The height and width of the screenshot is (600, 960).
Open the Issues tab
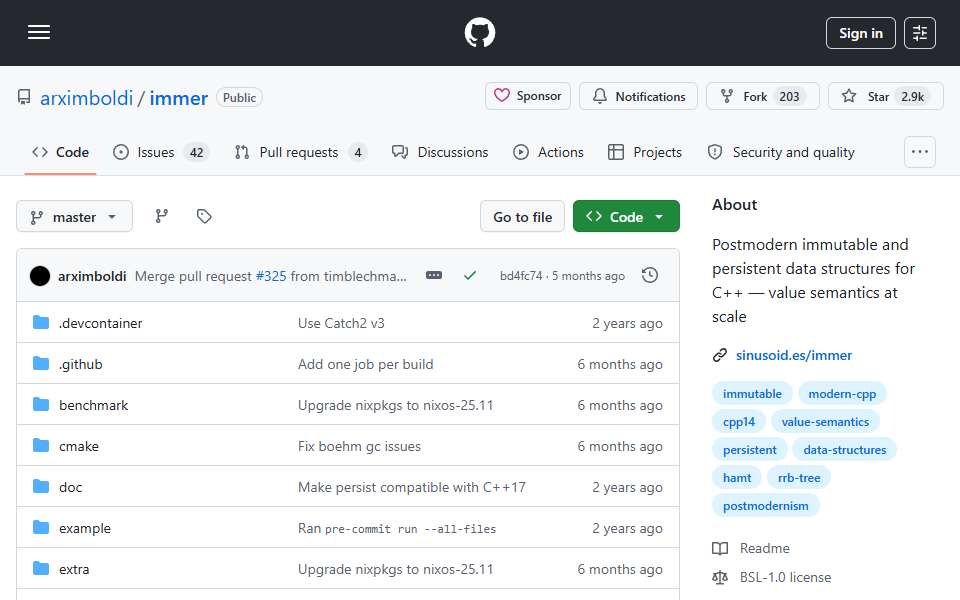pos(161,152)
